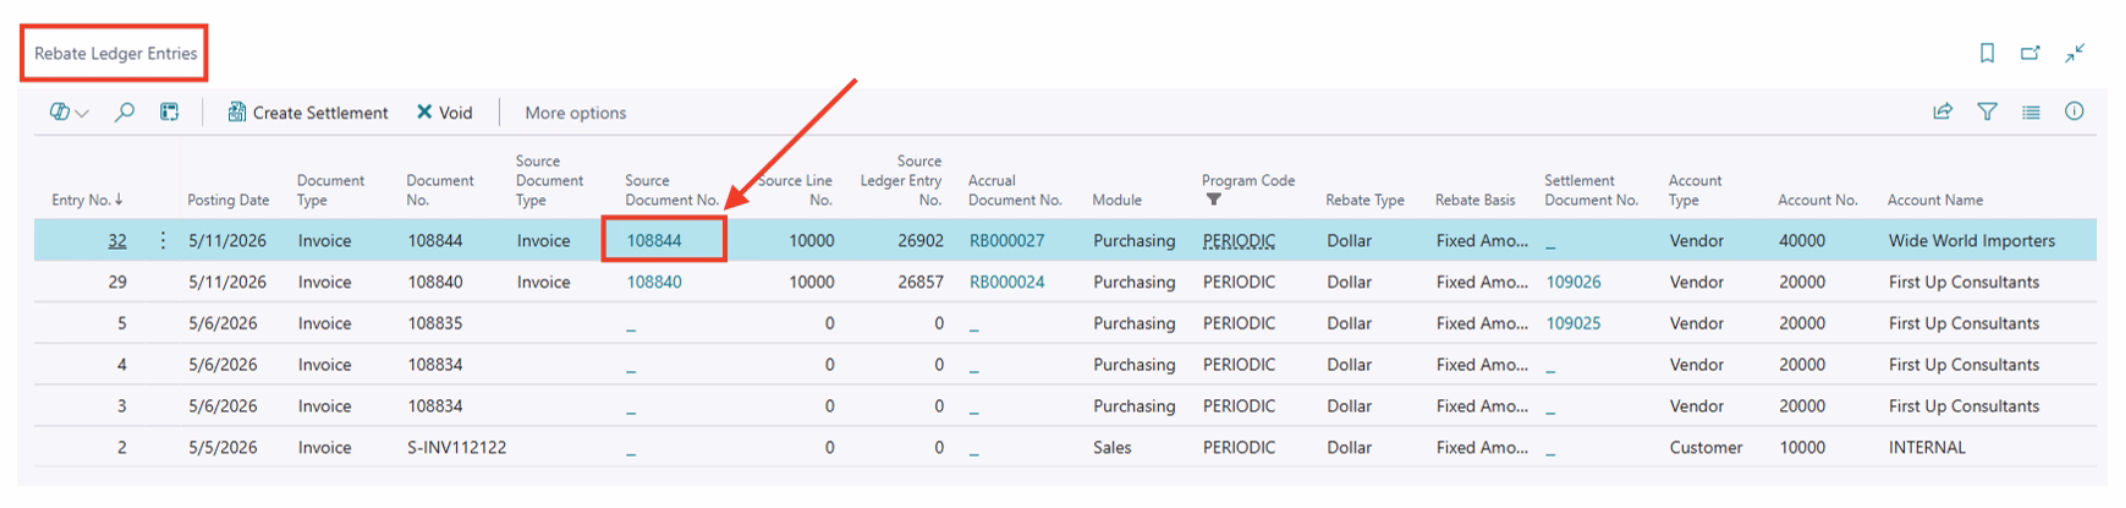
Task: Open the information factbox icon
Action: click(x=2074, y=112)
